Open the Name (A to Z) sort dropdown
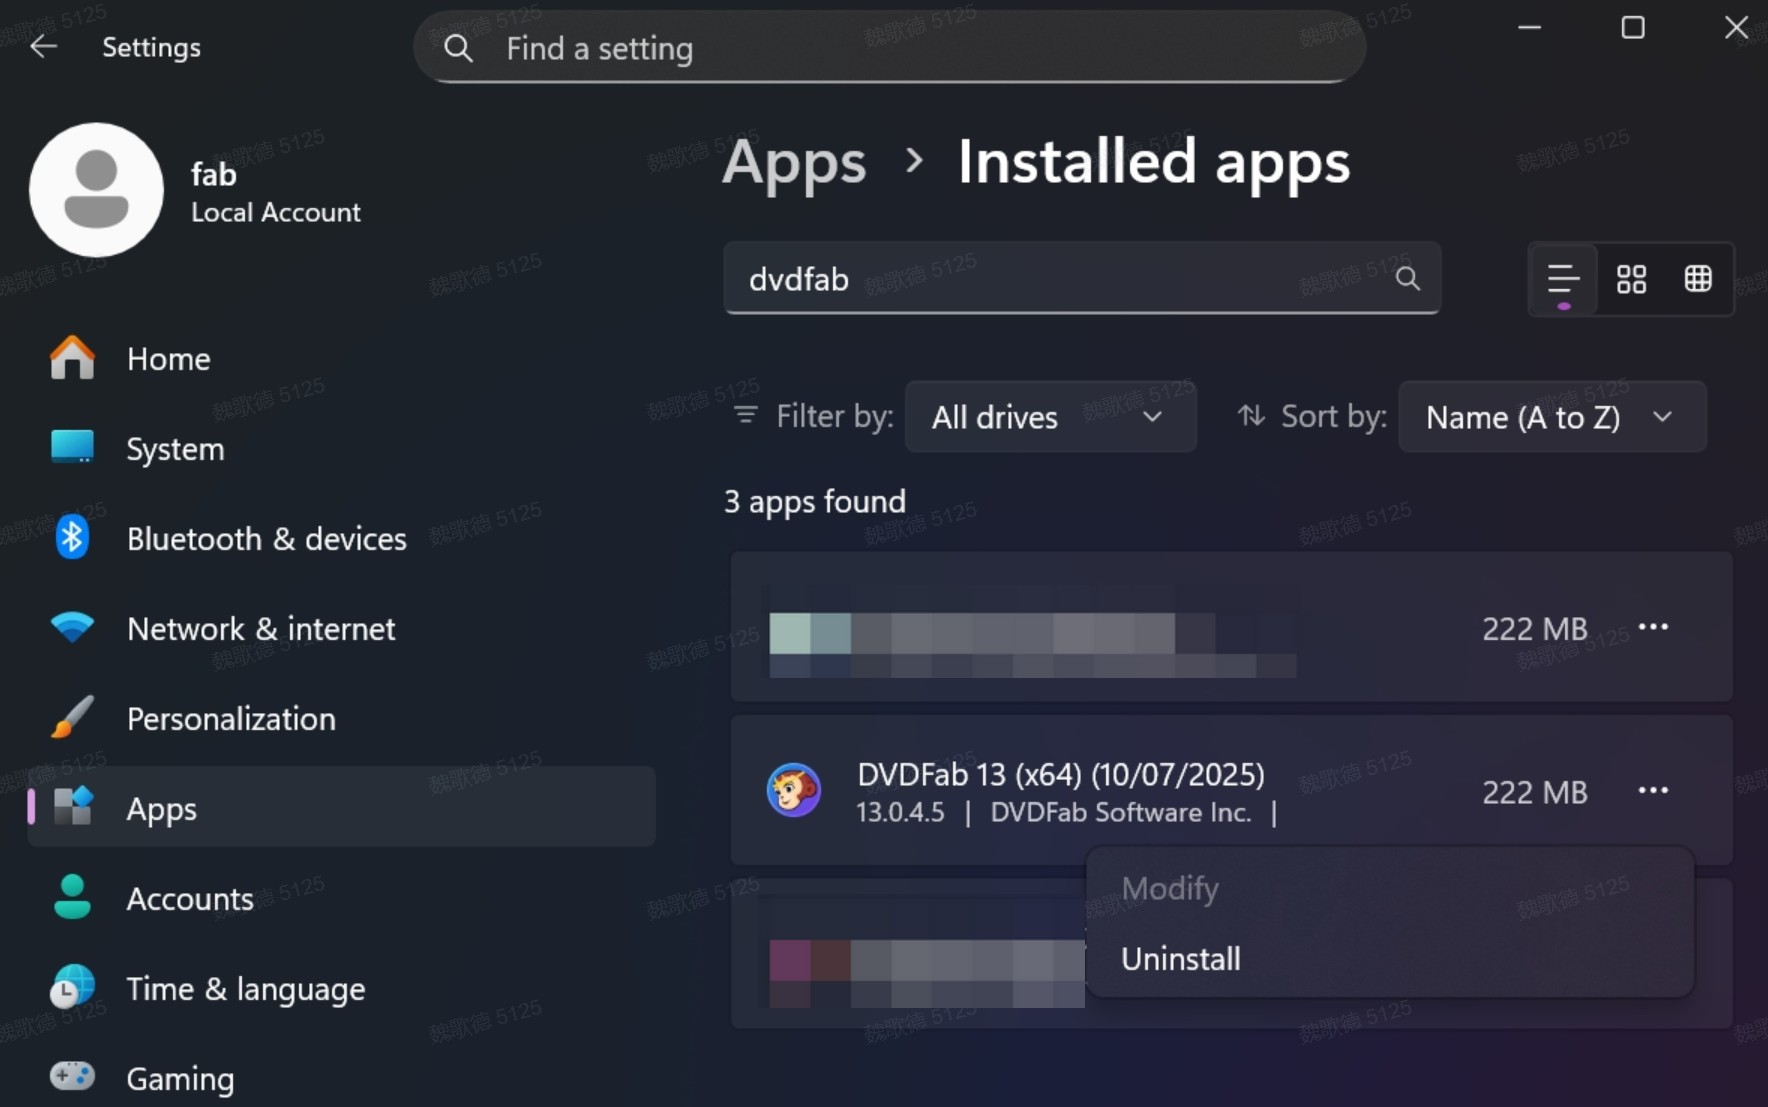This screenshot has height=1107, width=1768. [x=1552, y=416]
